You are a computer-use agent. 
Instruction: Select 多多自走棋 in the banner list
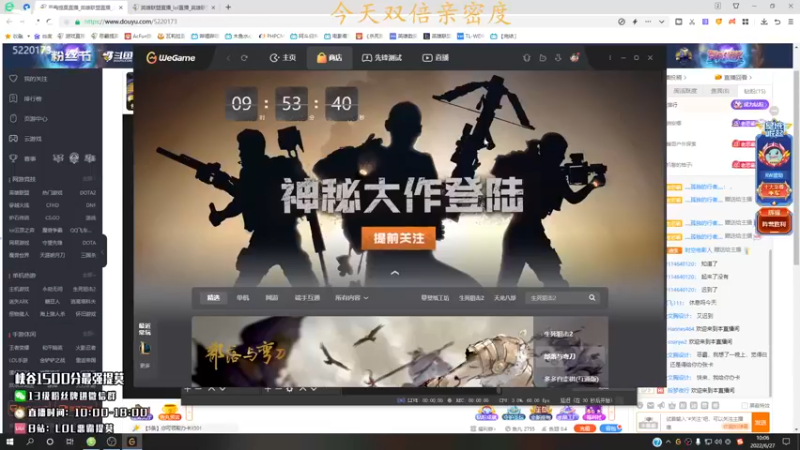tap(571, 379)
